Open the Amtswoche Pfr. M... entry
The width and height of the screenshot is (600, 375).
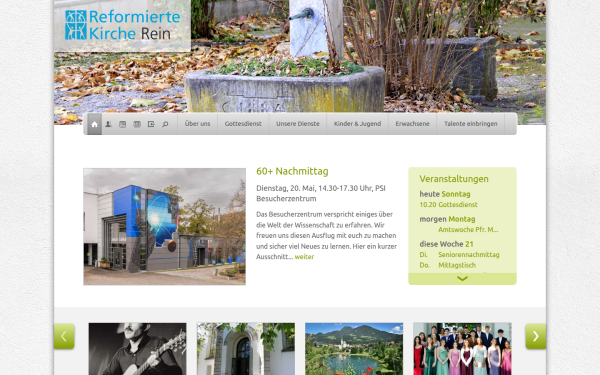pos(468,230)
